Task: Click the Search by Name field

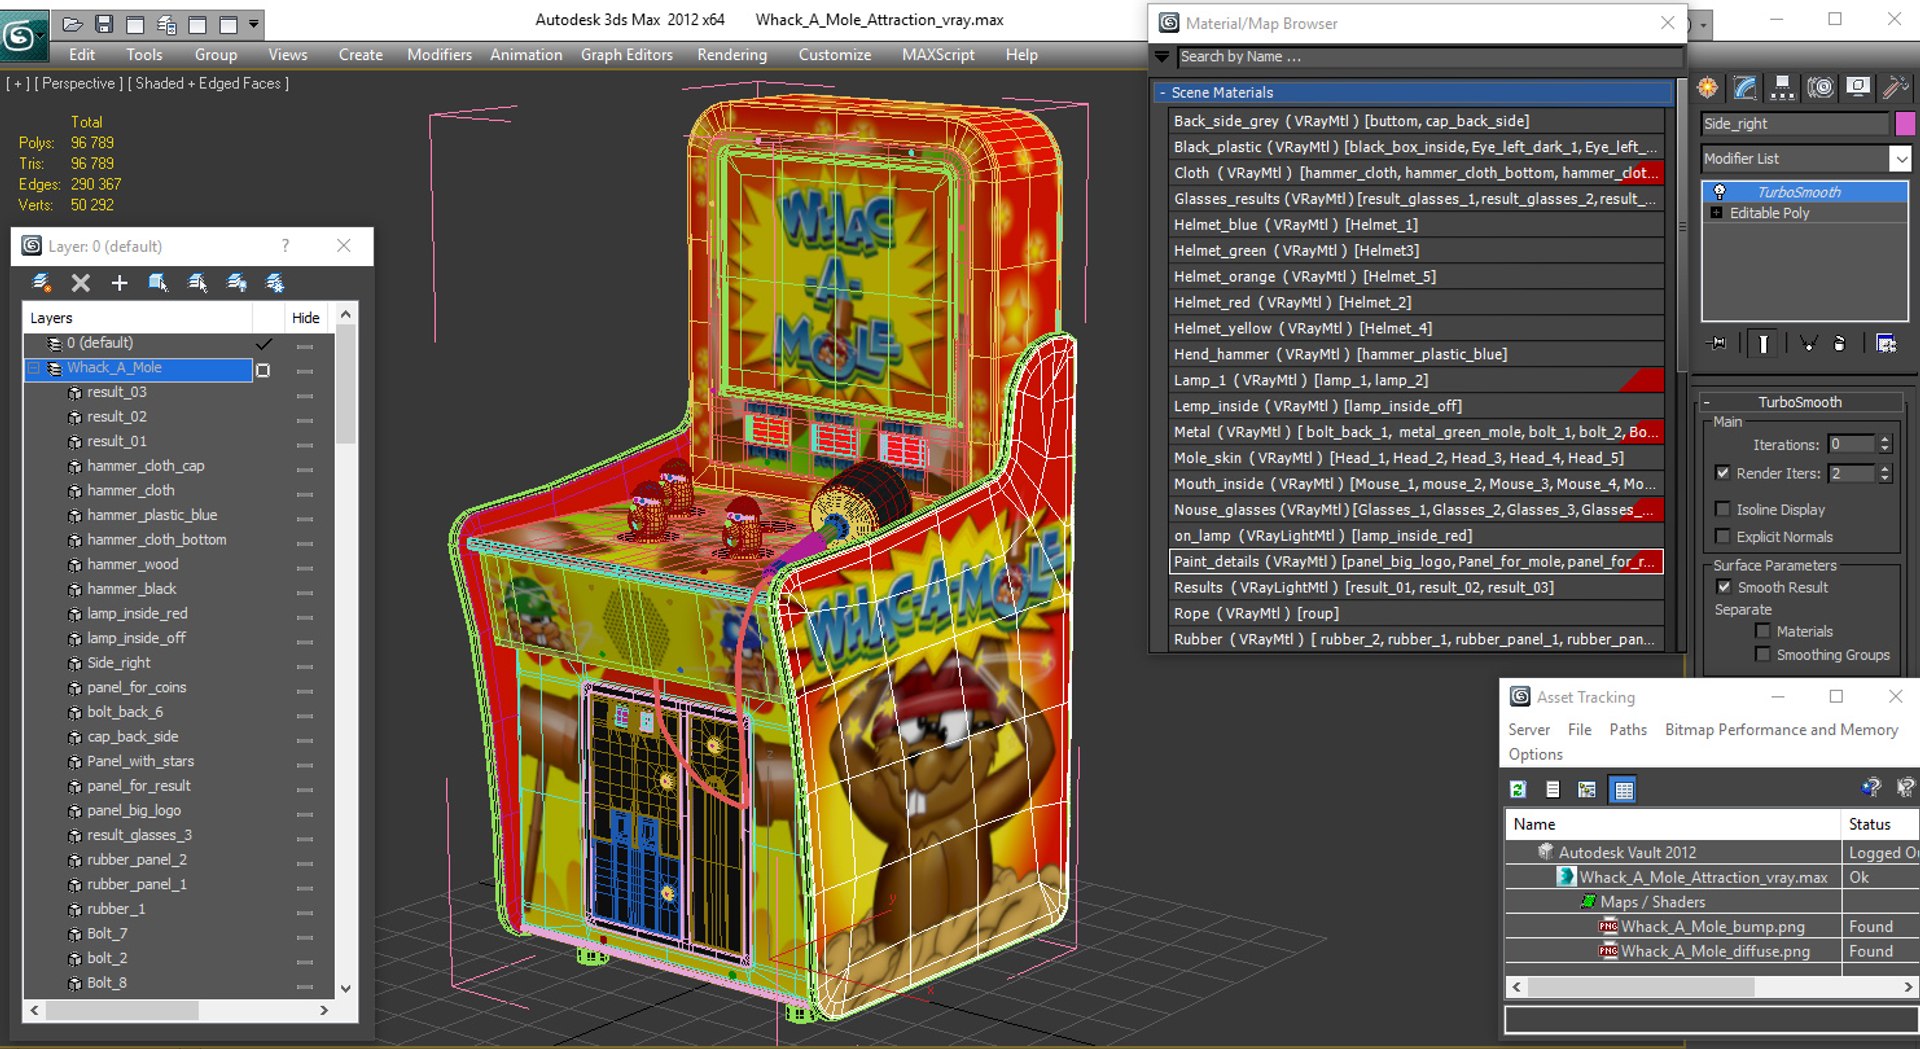Action: point(1429,57)
